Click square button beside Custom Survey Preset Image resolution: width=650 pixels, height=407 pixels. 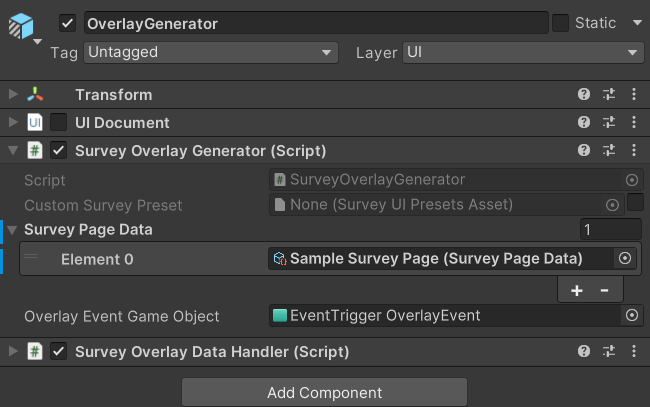tap(635, 203)
